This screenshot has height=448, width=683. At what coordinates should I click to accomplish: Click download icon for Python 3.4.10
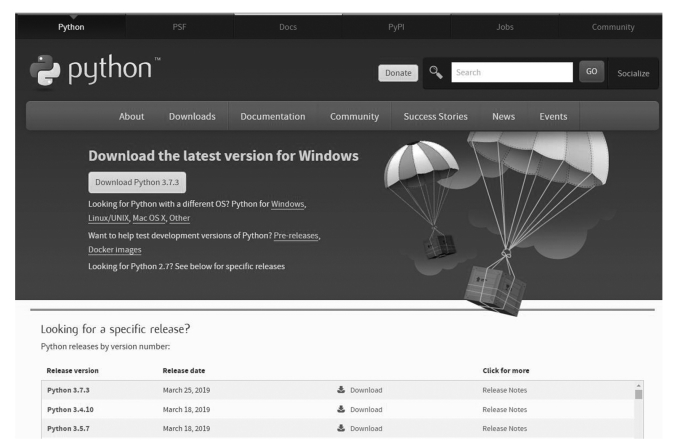341,409
